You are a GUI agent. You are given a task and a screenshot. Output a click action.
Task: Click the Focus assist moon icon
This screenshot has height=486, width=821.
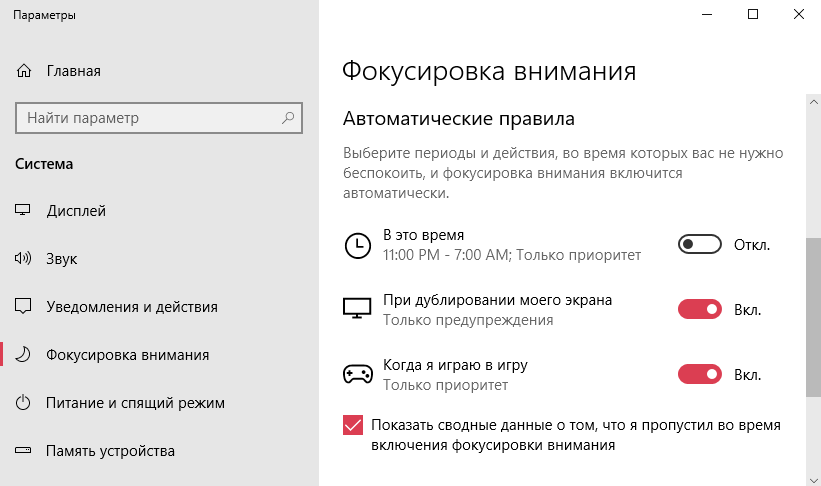click(x=23, y=355)
